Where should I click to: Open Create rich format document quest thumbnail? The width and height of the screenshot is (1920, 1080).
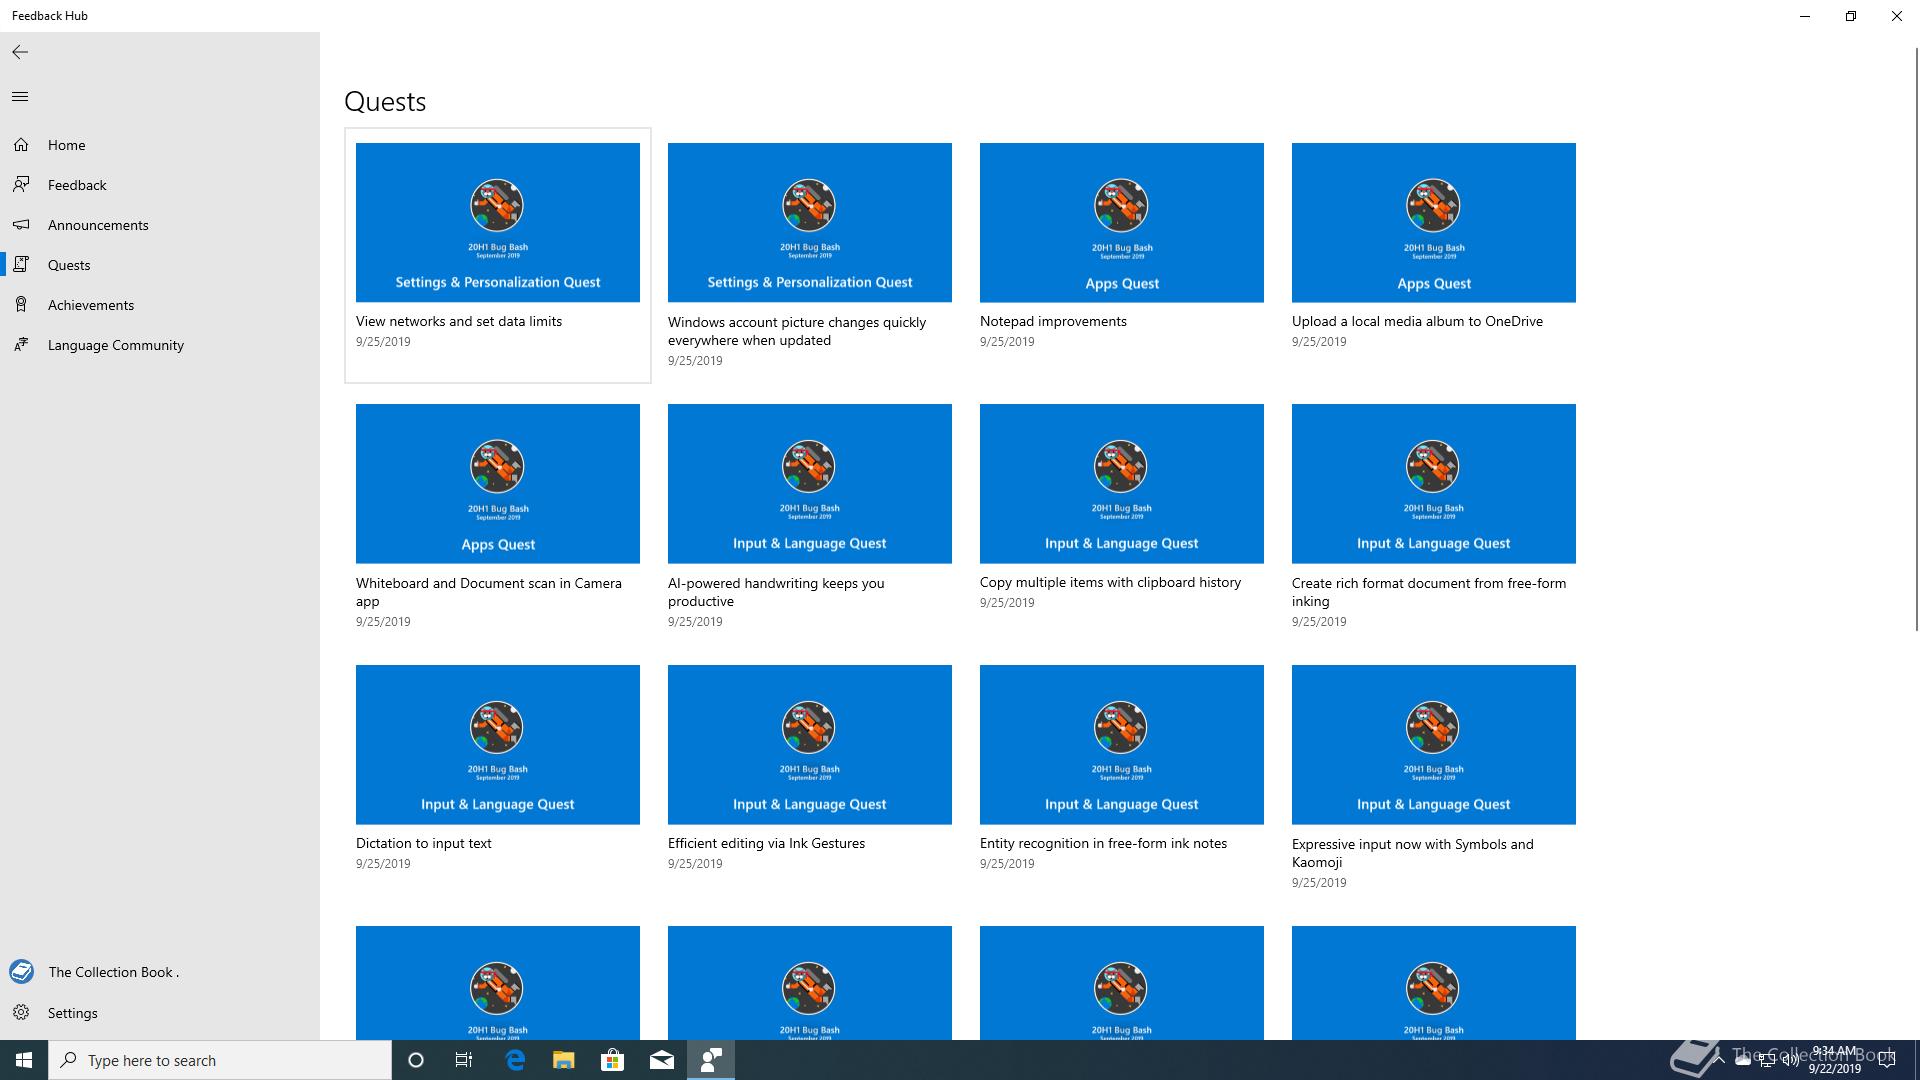coord(1434,483)
